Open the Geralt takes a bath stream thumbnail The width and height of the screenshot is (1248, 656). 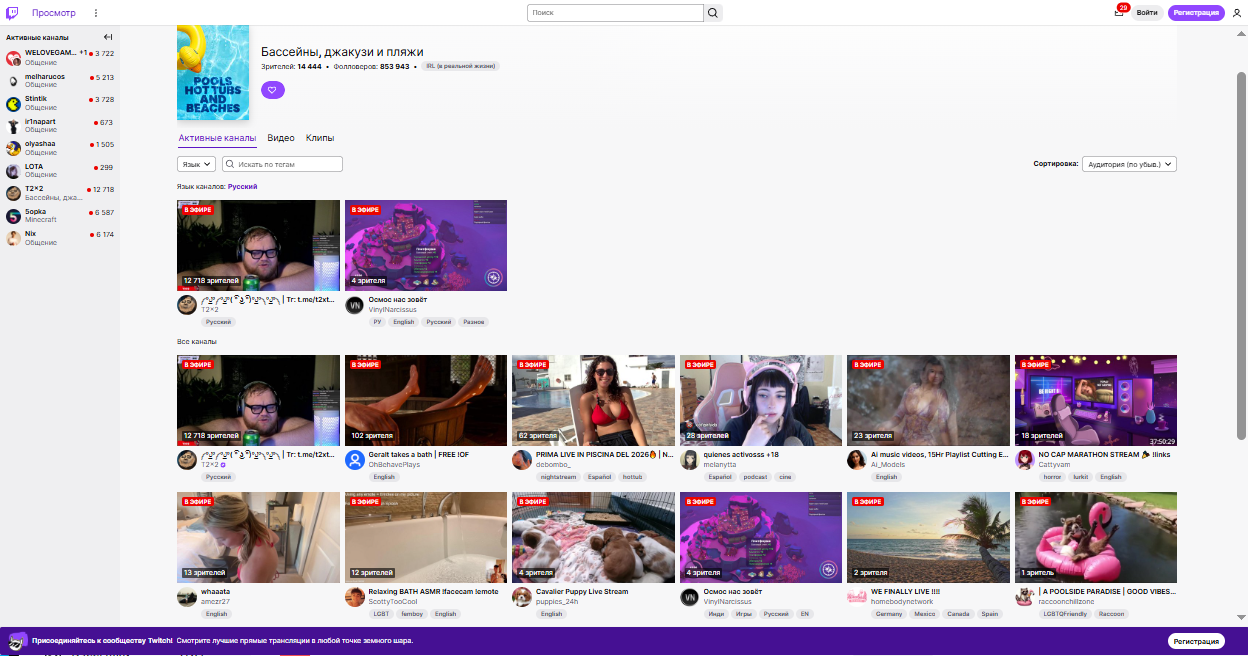pyautogui.click(x=426, y=400)
